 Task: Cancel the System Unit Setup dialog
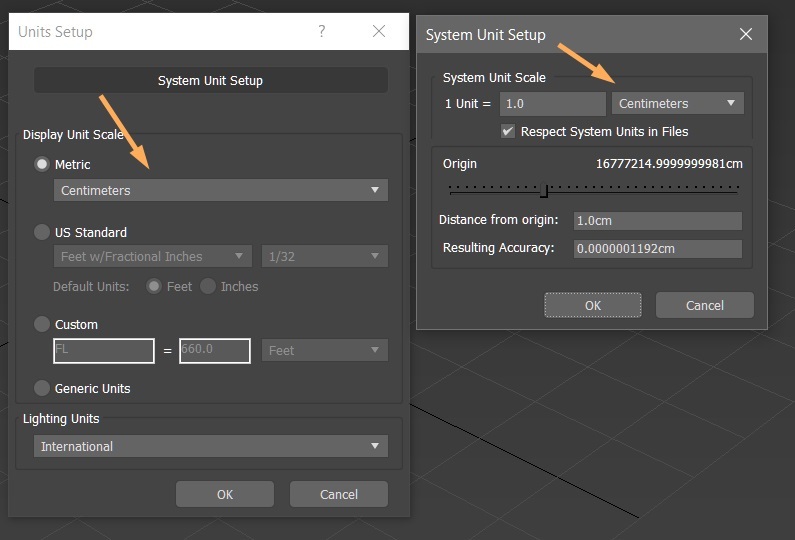704,305
